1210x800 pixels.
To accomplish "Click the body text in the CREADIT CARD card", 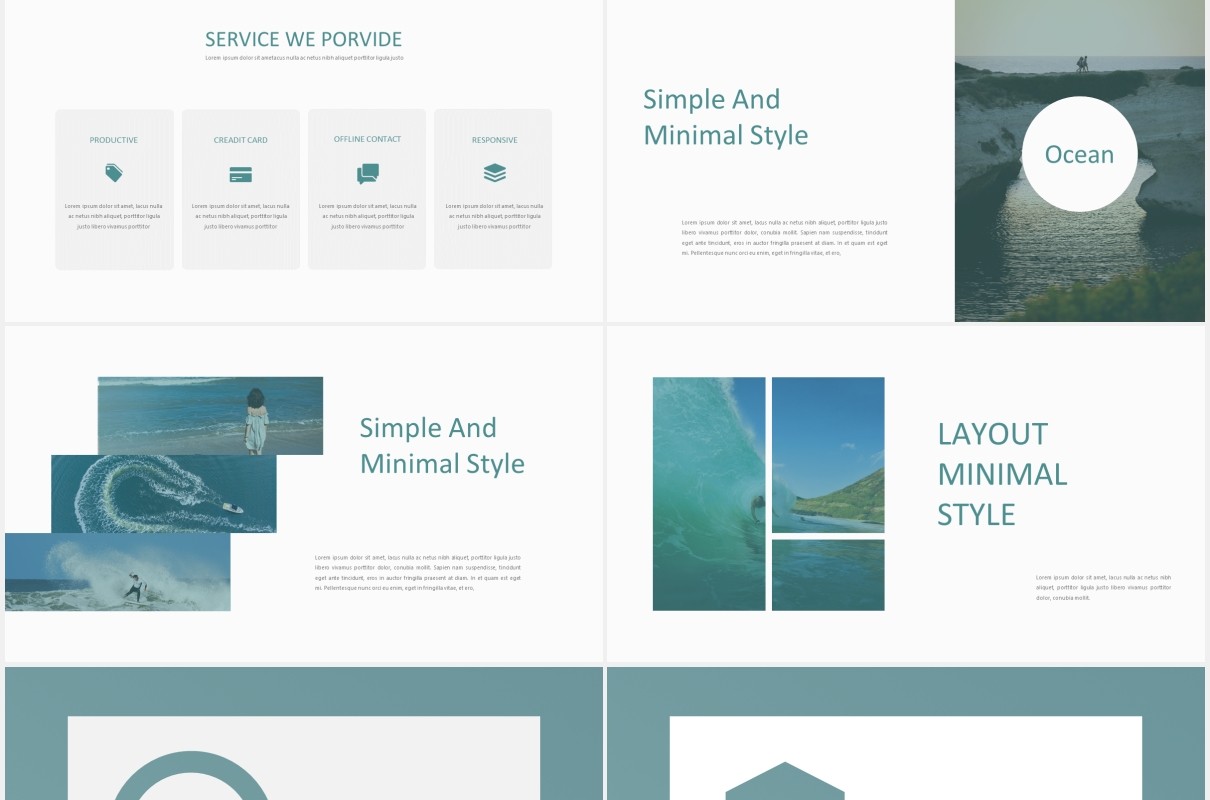I will pos(241,216).
